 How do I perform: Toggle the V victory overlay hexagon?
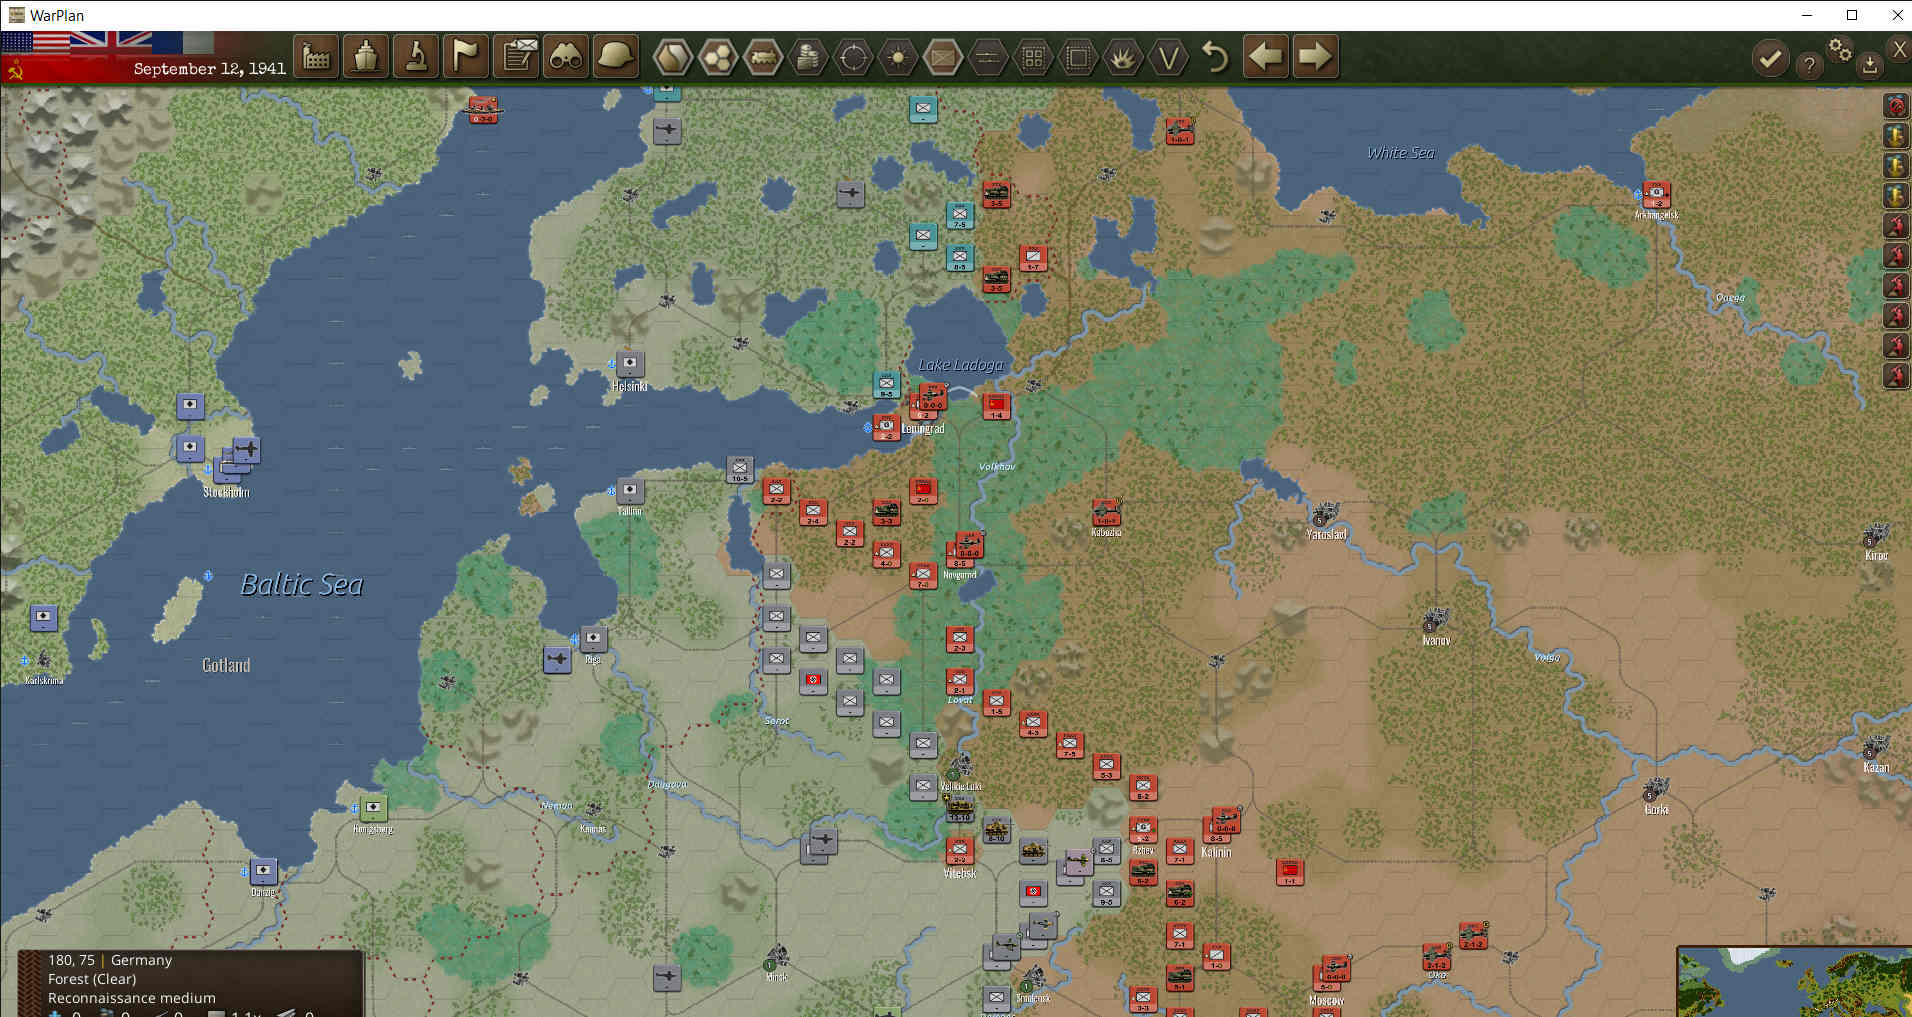tap(1168, 57)
